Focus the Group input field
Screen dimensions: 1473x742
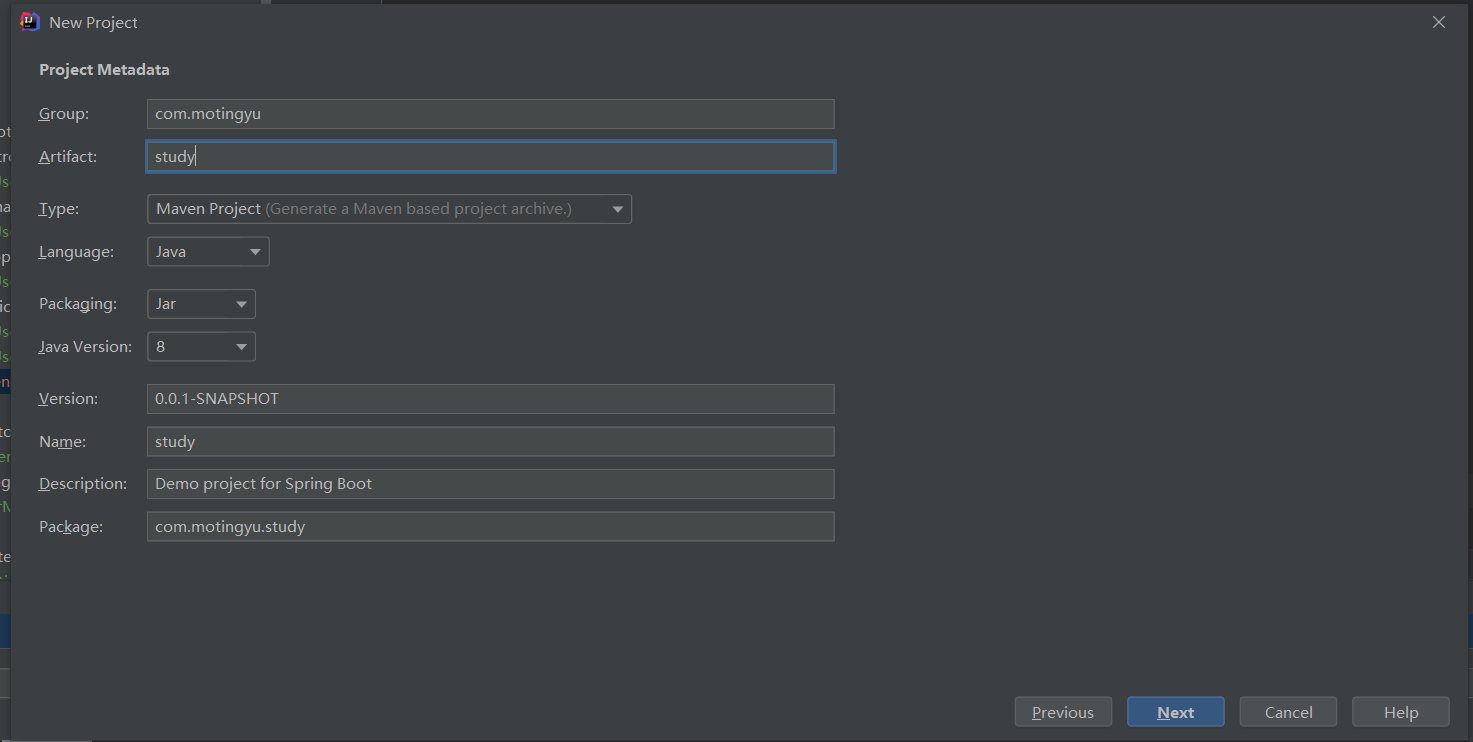click(x=490, y=114)
